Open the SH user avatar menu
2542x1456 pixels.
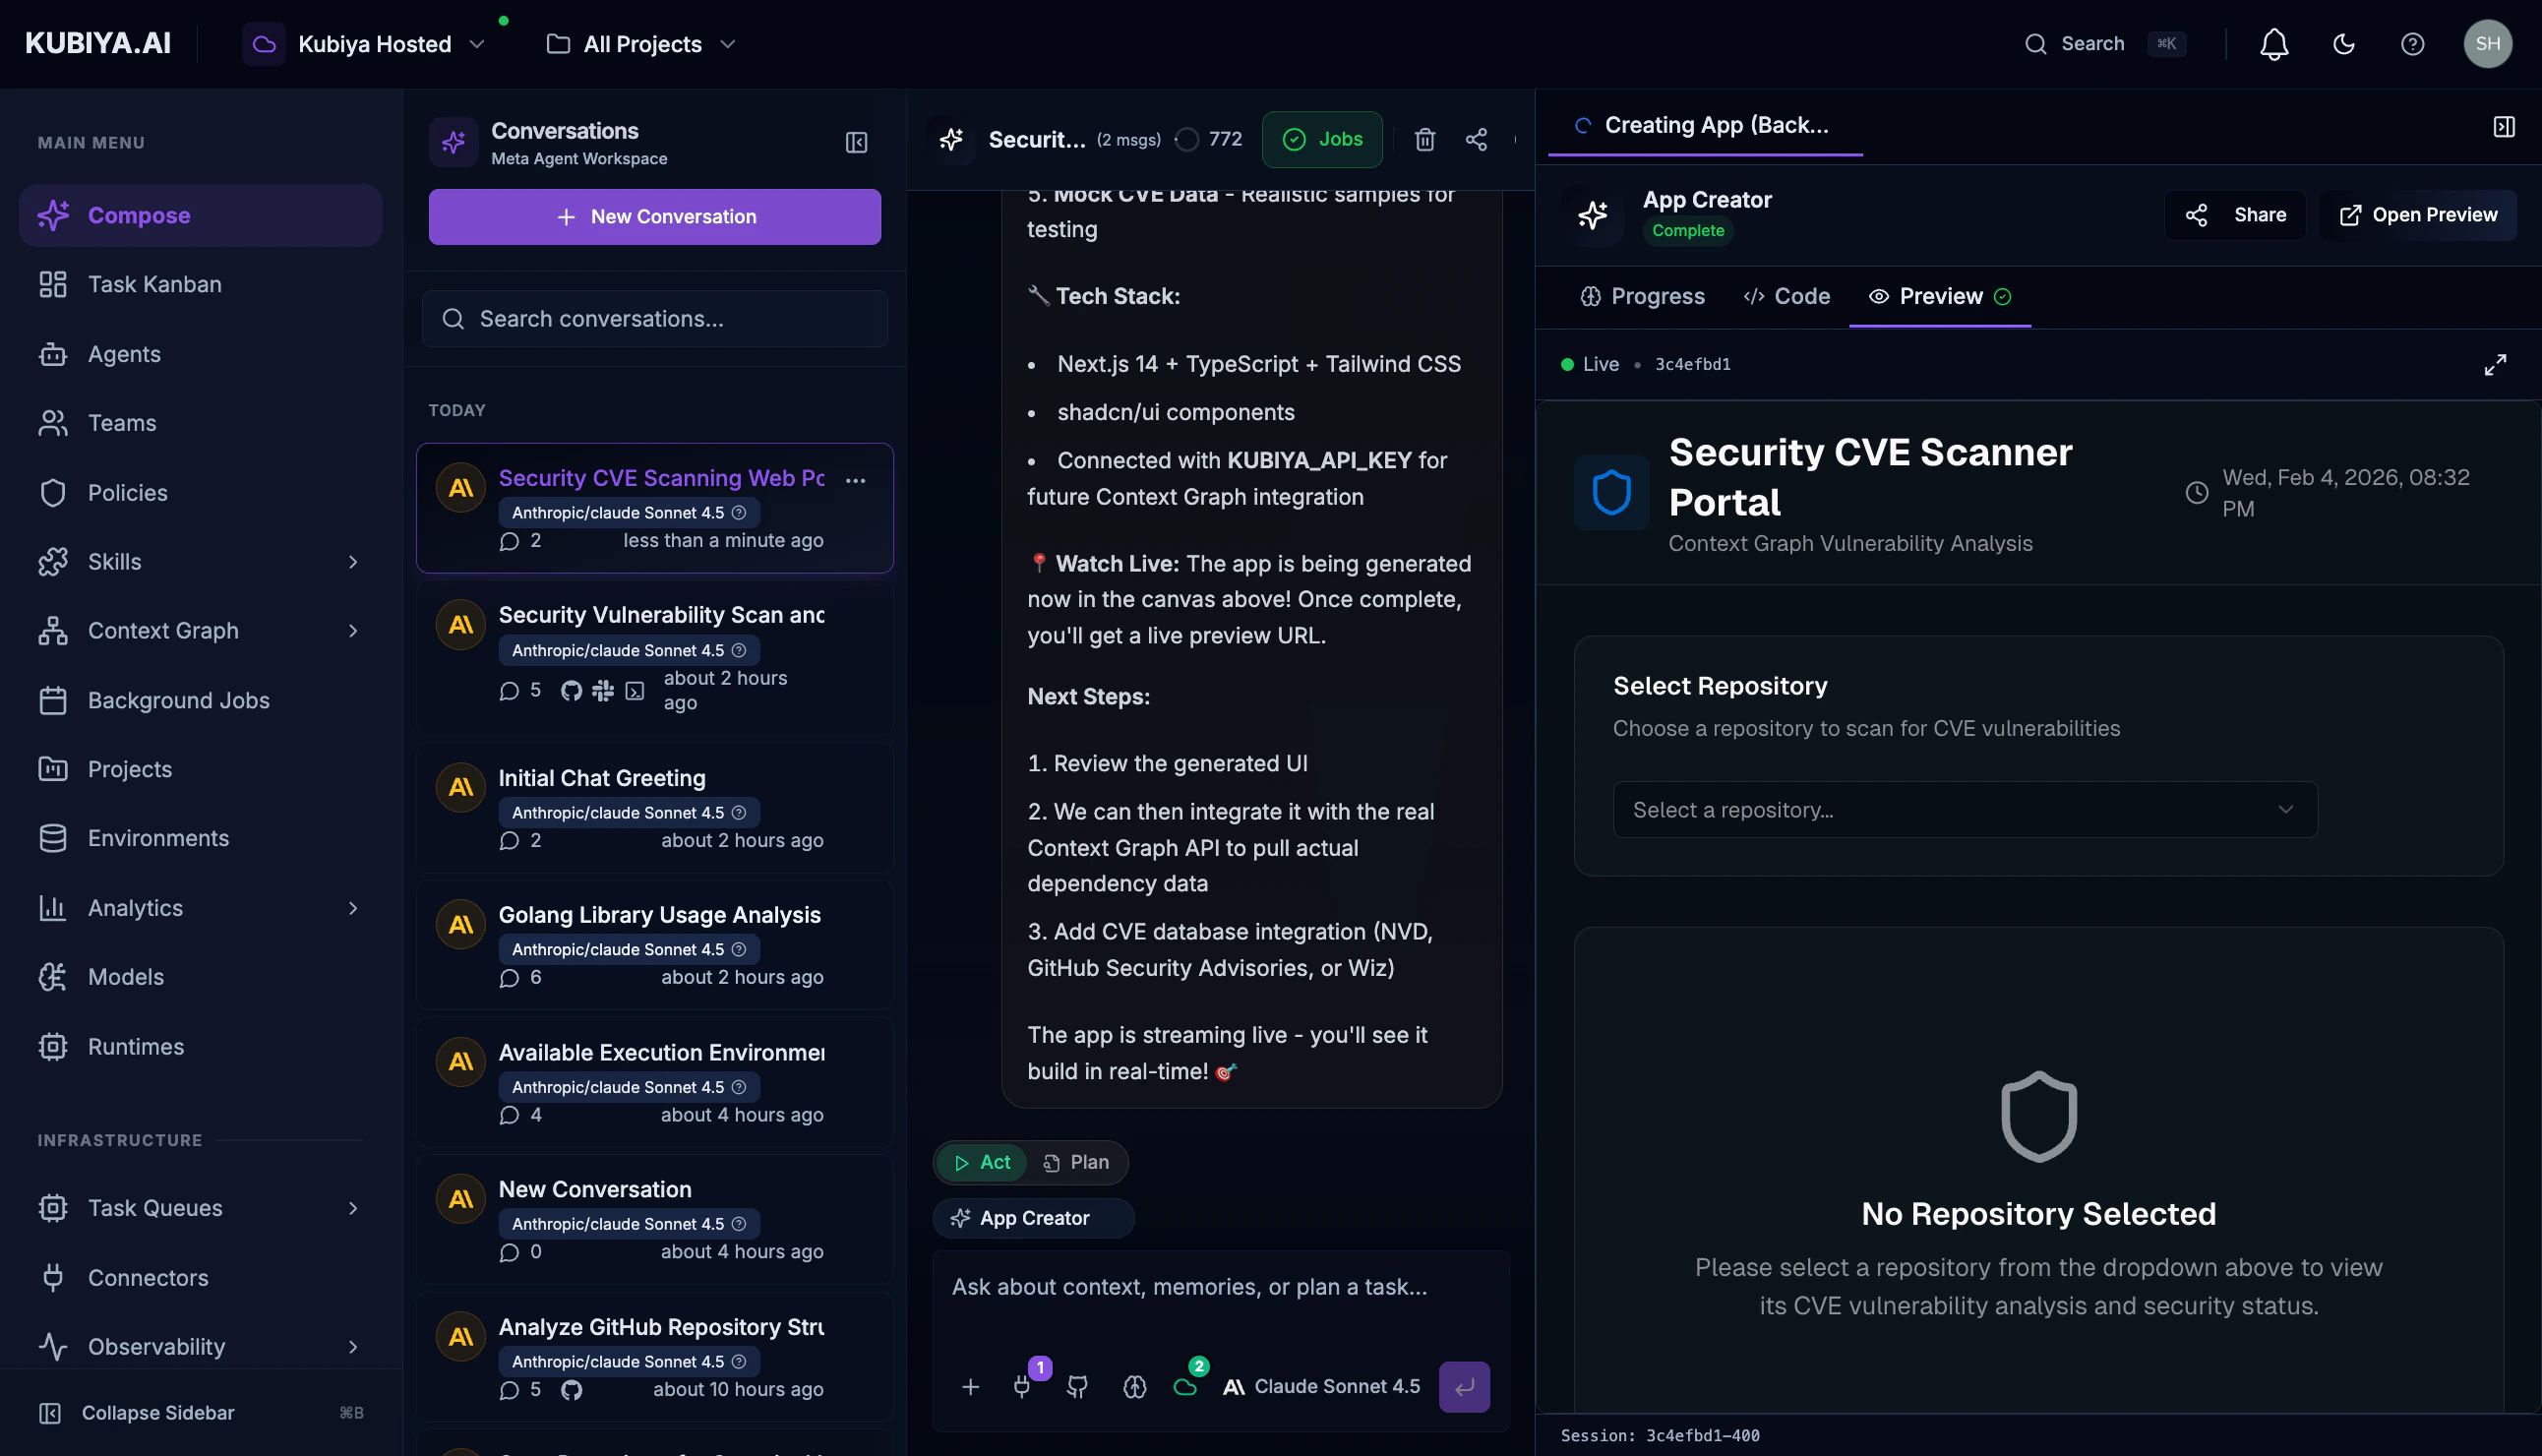2487,44
